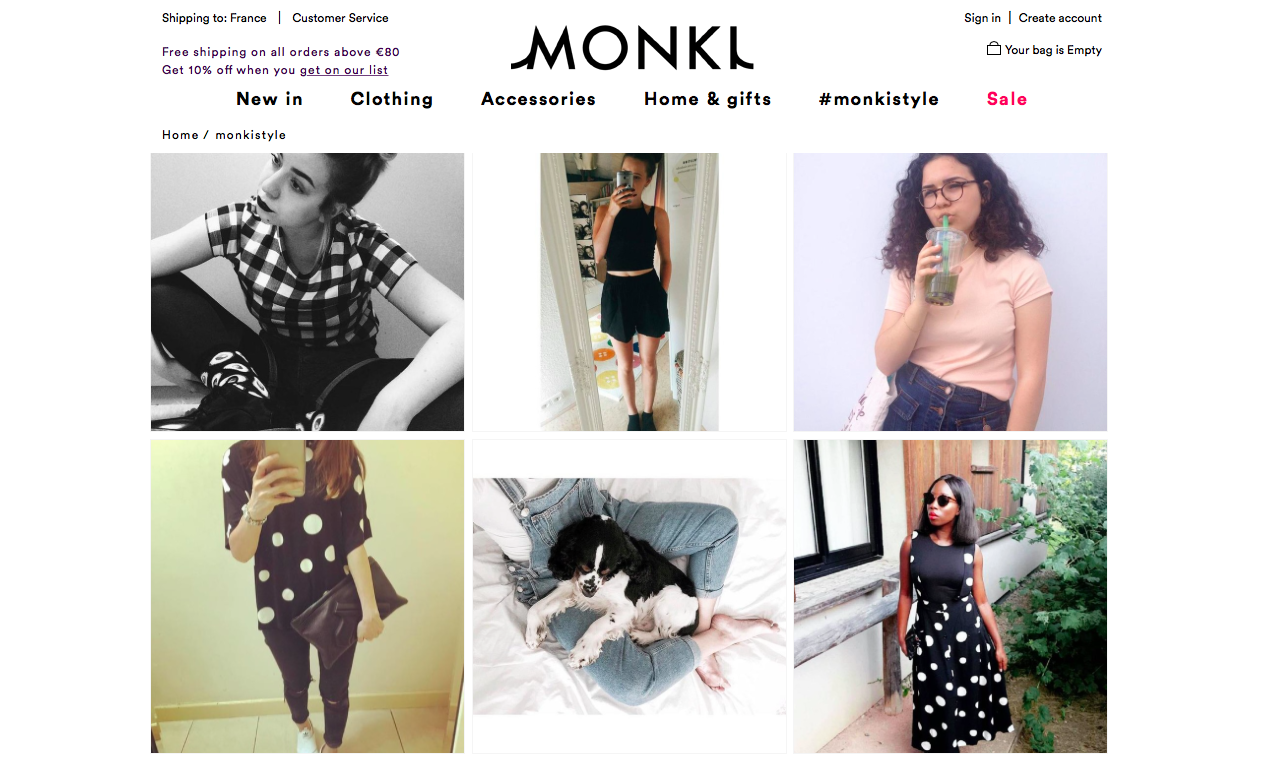The height and width of the screenshot is (757, 1263).
Task: Open Customer Service page
Action: [340, 18]
